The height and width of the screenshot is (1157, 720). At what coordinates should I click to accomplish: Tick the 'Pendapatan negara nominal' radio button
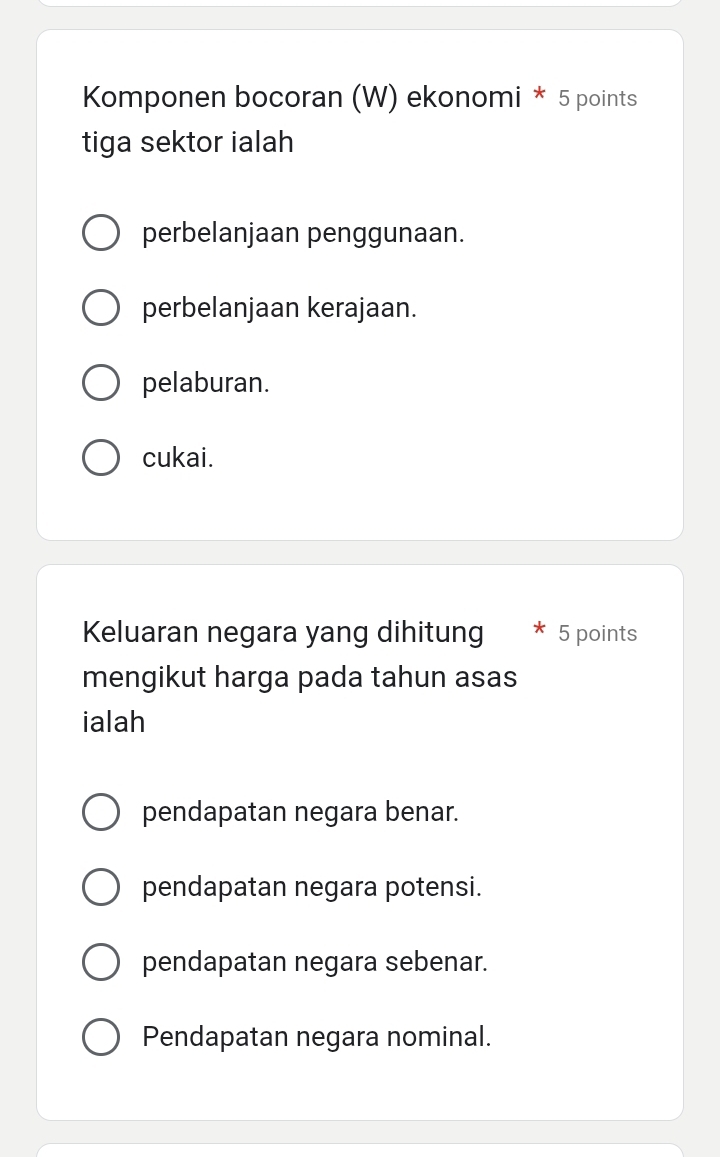pos(100,1036)
